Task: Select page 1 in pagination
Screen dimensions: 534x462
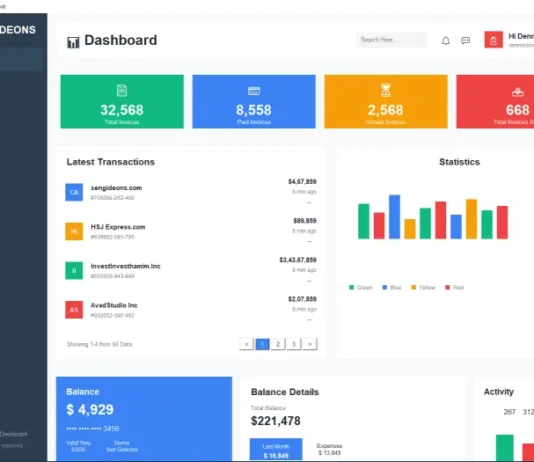Action: 262,344
